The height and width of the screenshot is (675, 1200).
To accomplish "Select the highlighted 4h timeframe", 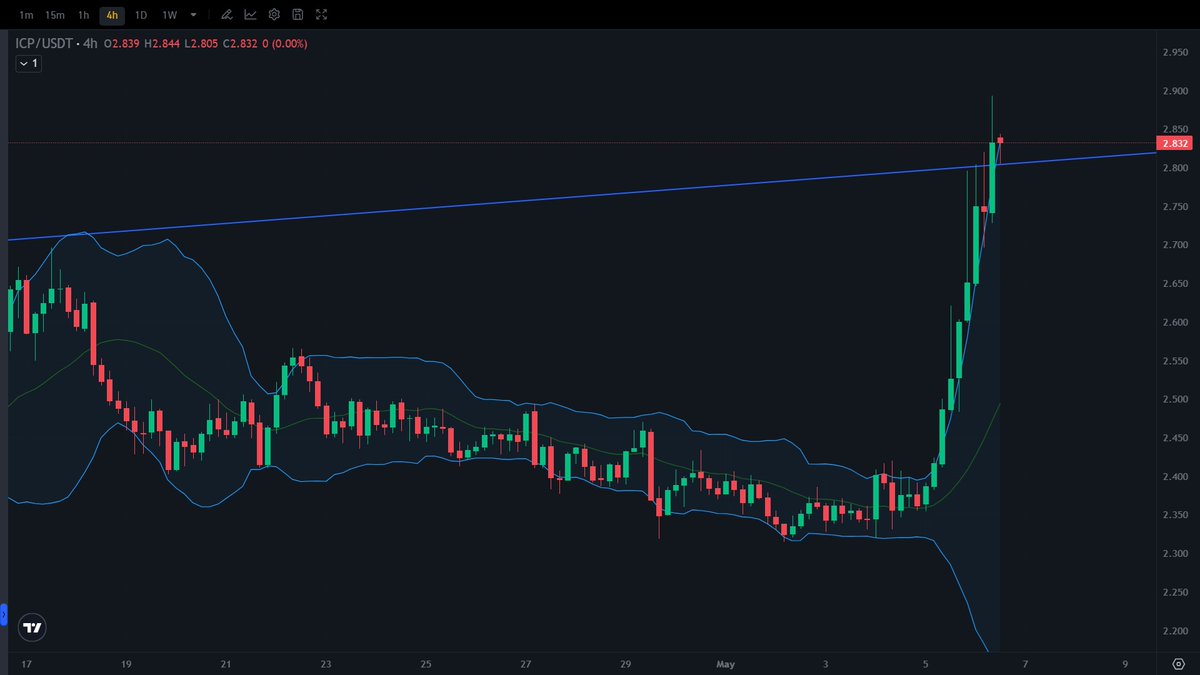I will click(112, 15).
